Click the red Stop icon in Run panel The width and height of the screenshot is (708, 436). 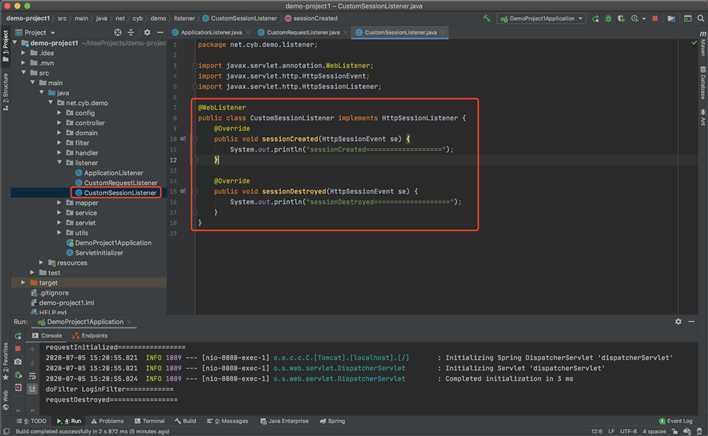[x=18, y=348]
